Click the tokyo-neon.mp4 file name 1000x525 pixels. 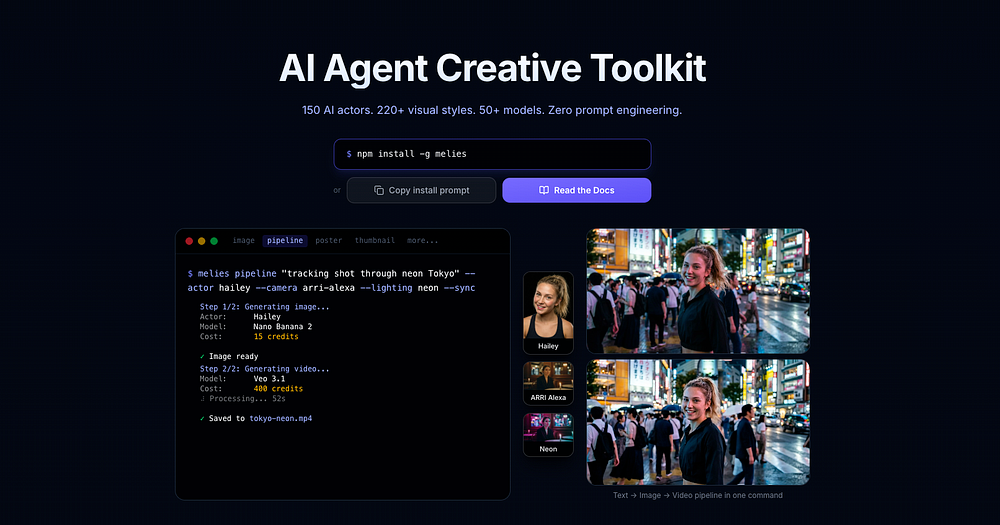click(x=281, y=418)
